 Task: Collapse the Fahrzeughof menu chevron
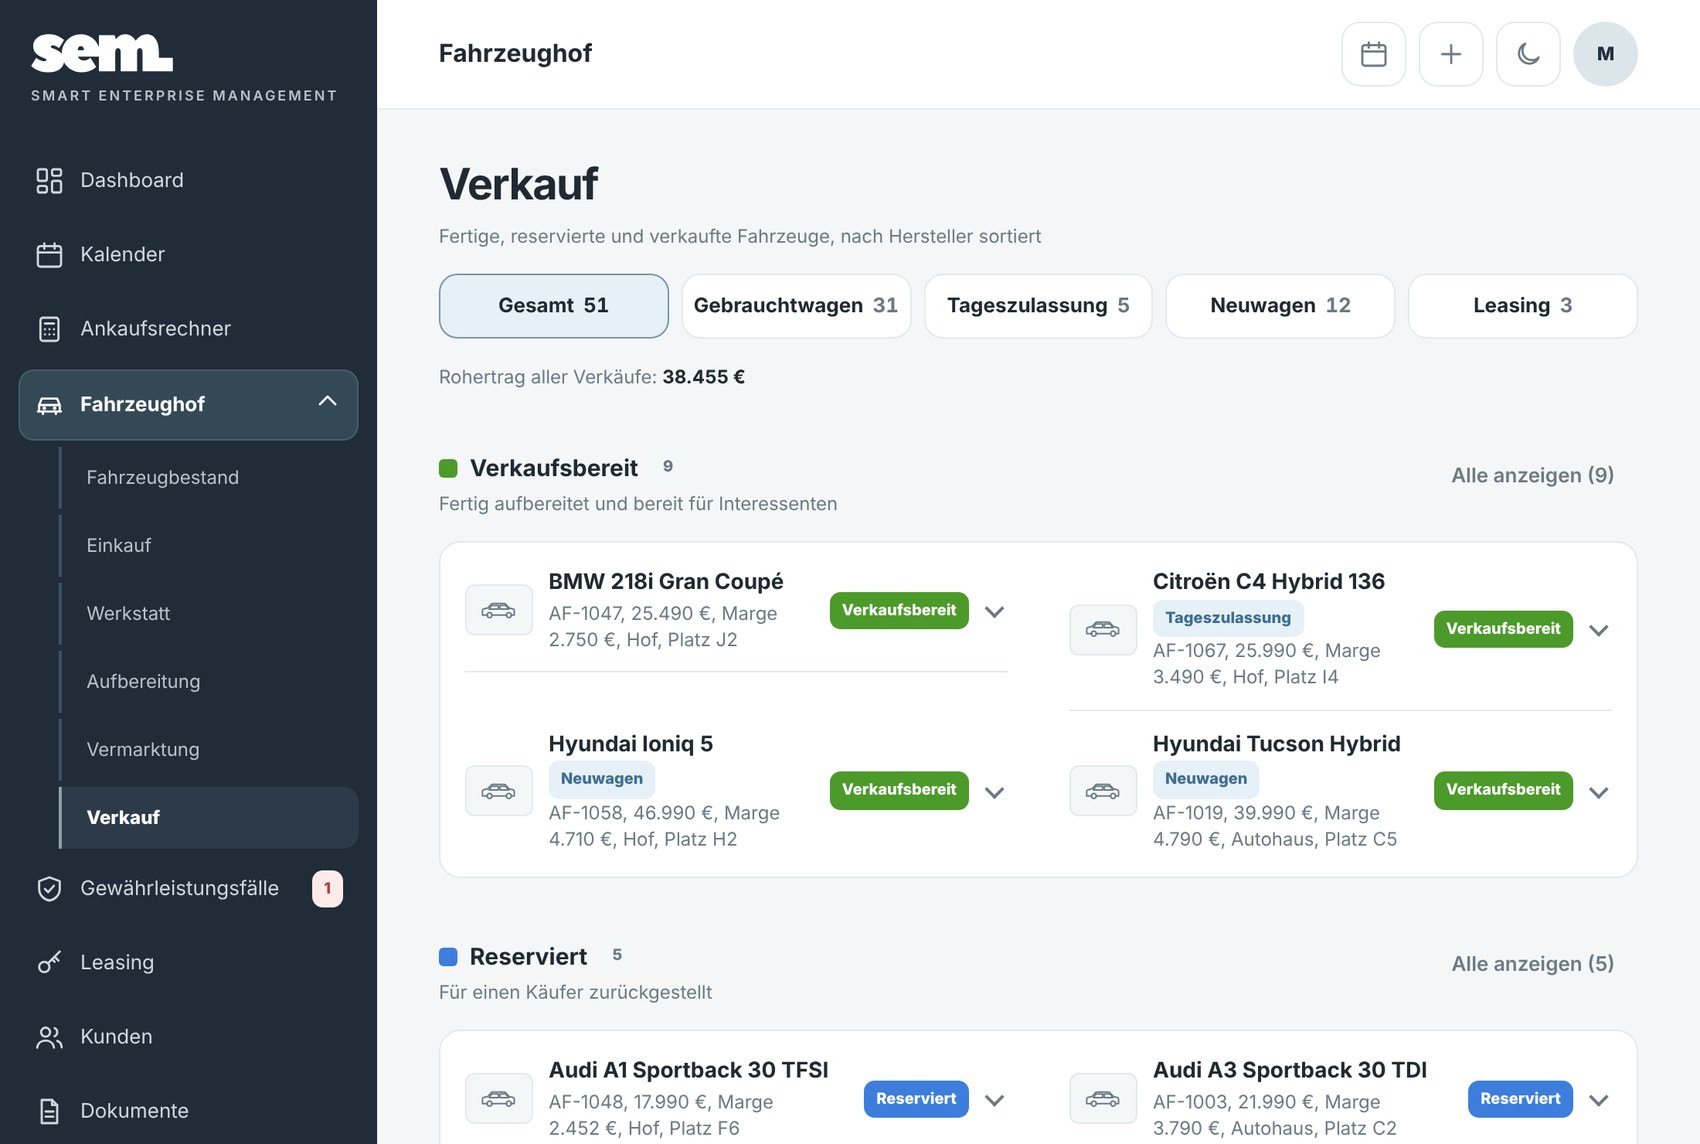(327, 401)
